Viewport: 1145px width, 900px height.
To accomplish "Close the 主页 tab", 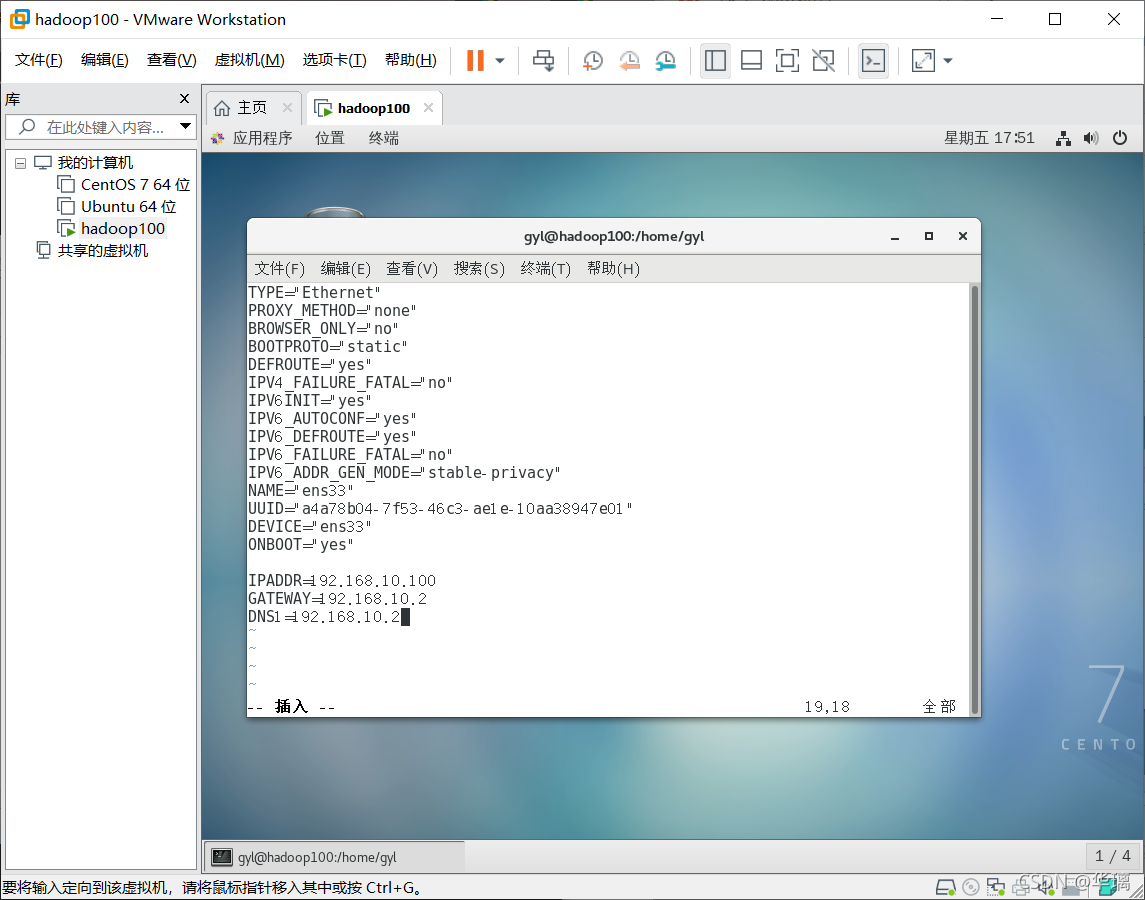I will (x=287, y=108).
